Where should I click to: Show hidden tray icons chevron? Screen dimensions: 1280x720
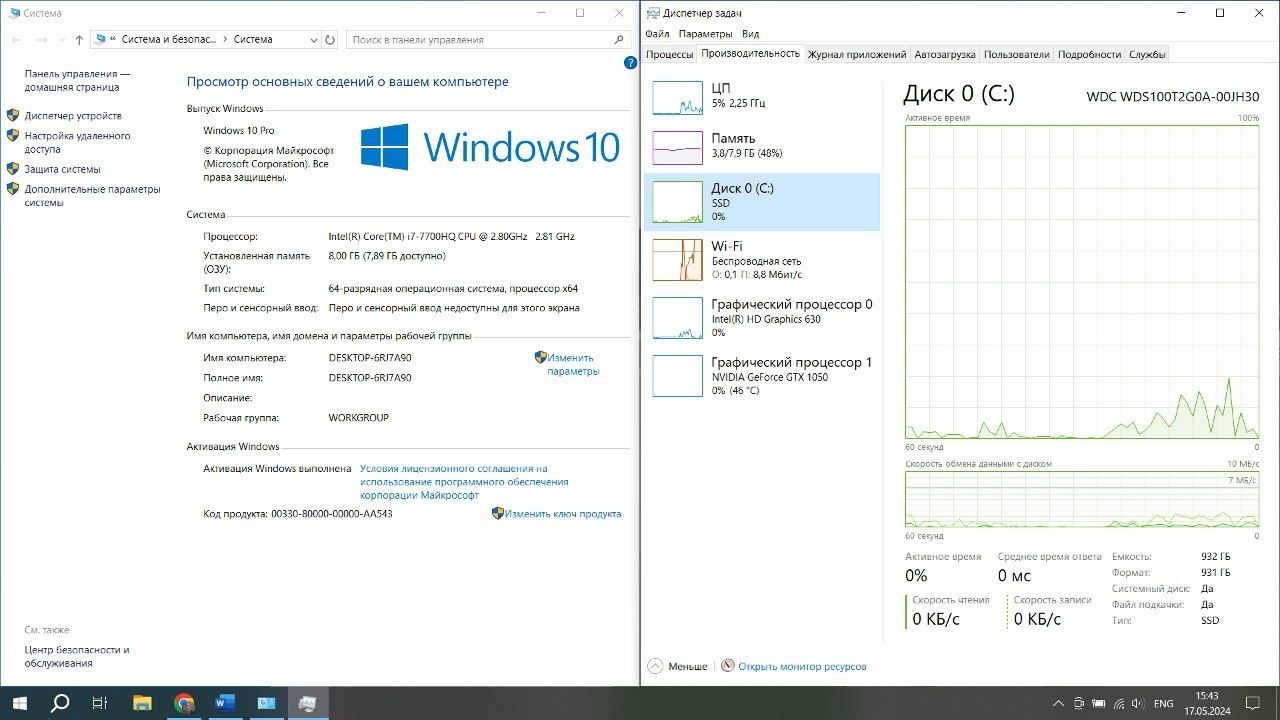point(1058,704)
